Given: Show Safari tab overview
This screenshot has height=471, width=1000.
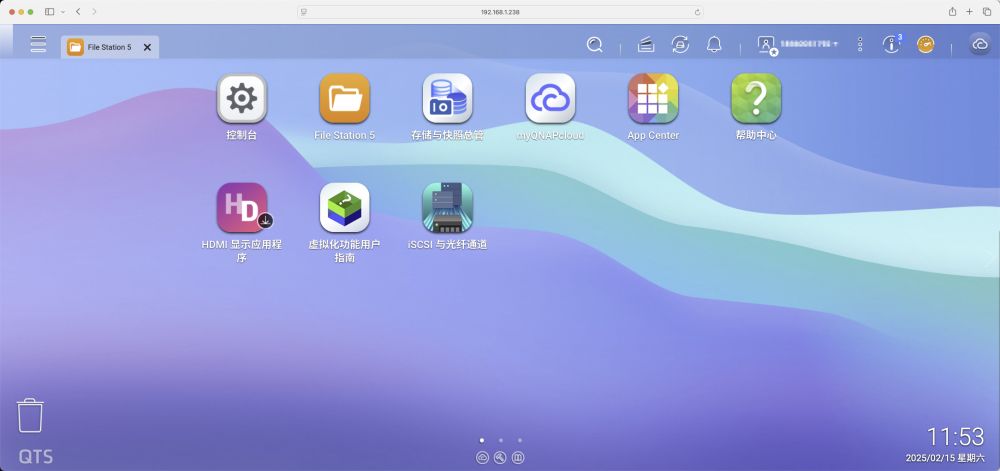Looking at the screenshot, I should tap(987, 11).
